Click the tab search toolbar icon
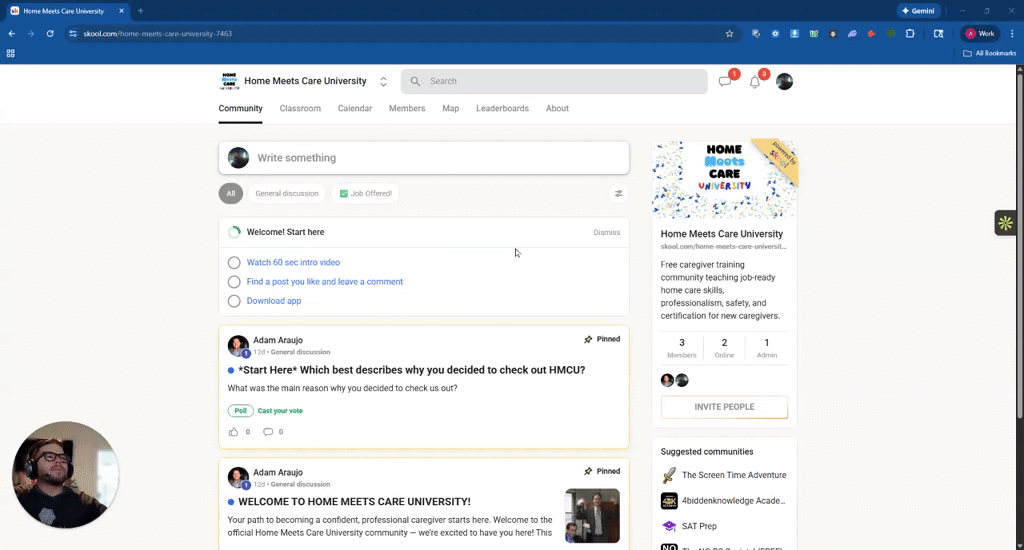 (x=938, y=34)
